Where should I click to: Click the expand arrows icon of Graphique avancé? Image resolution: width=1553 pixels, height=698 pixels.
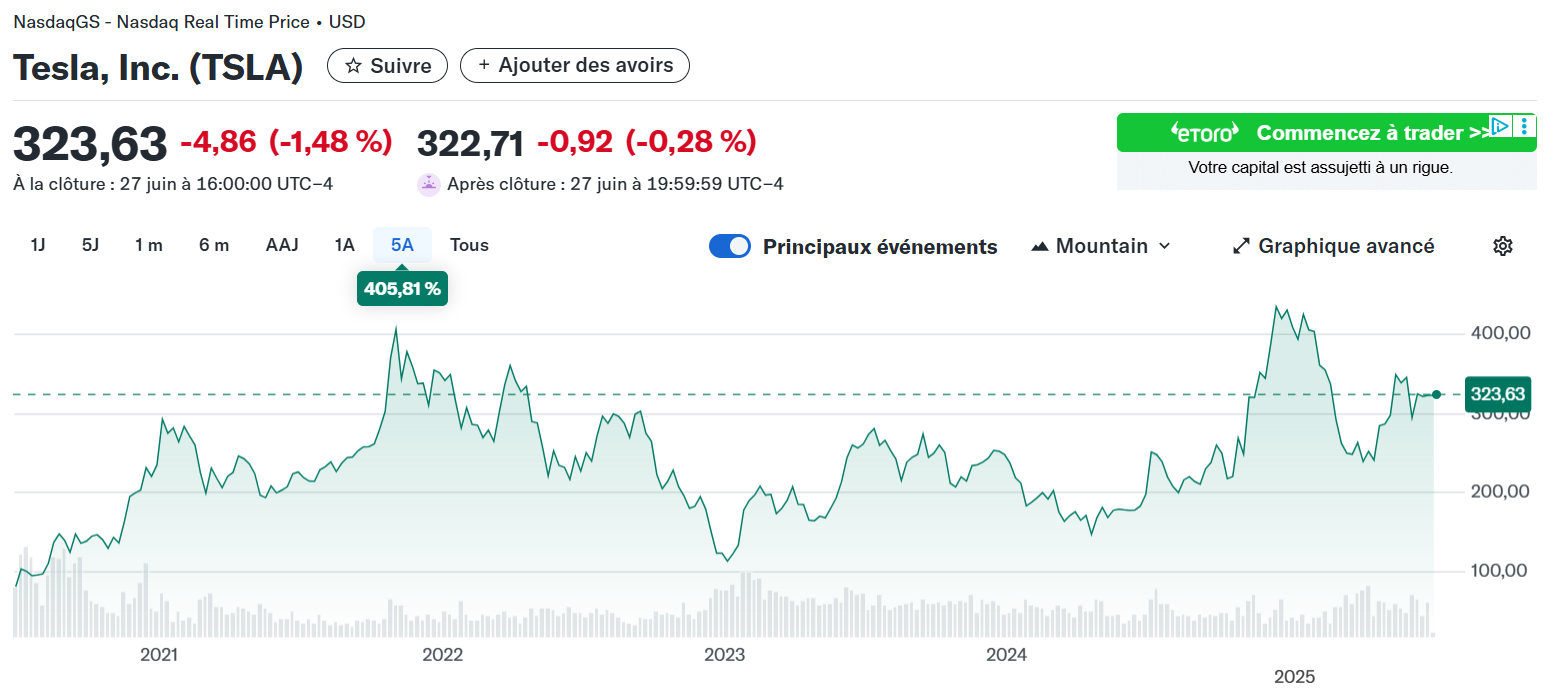click(x=1241, y=246)
